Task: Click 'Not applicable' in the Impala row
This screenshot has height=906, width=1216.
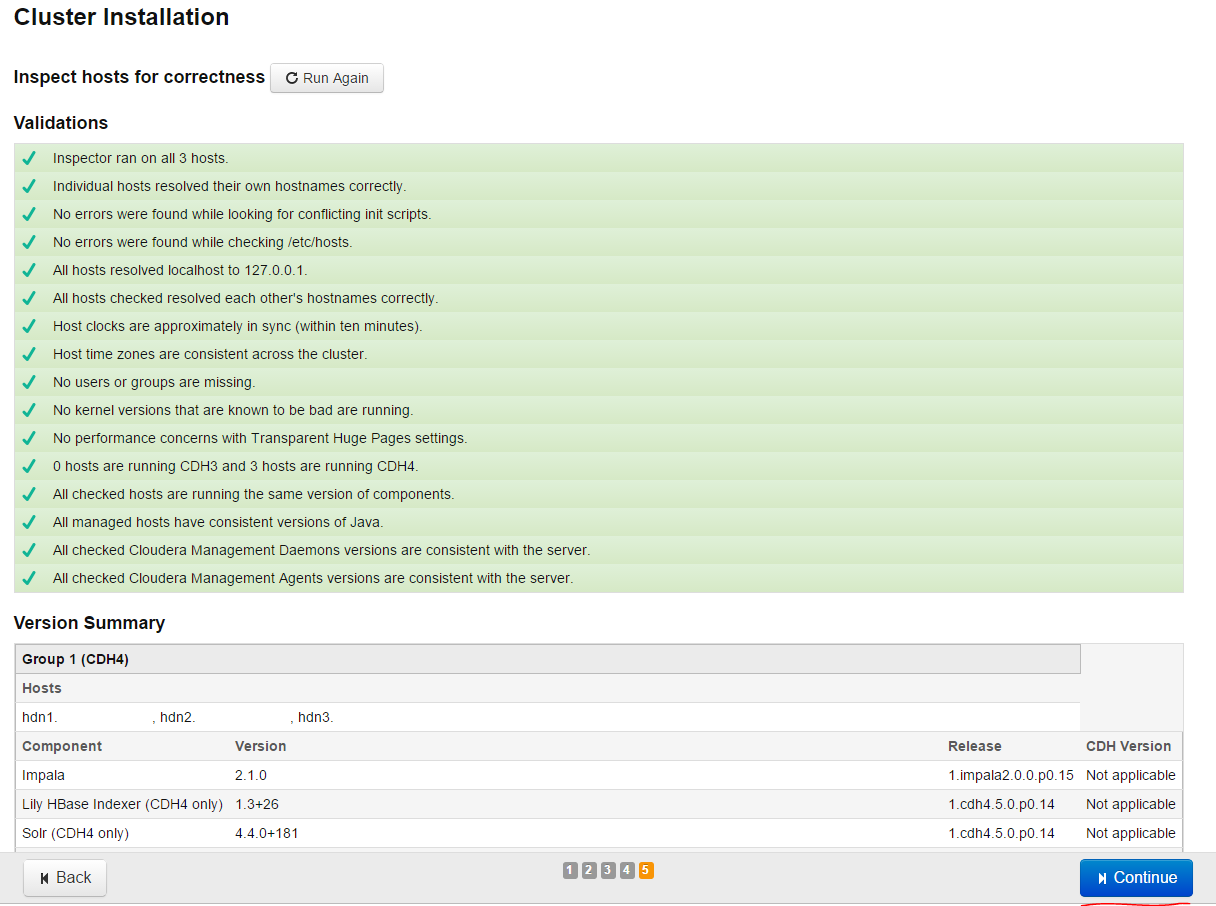Action: point(1131,775)
